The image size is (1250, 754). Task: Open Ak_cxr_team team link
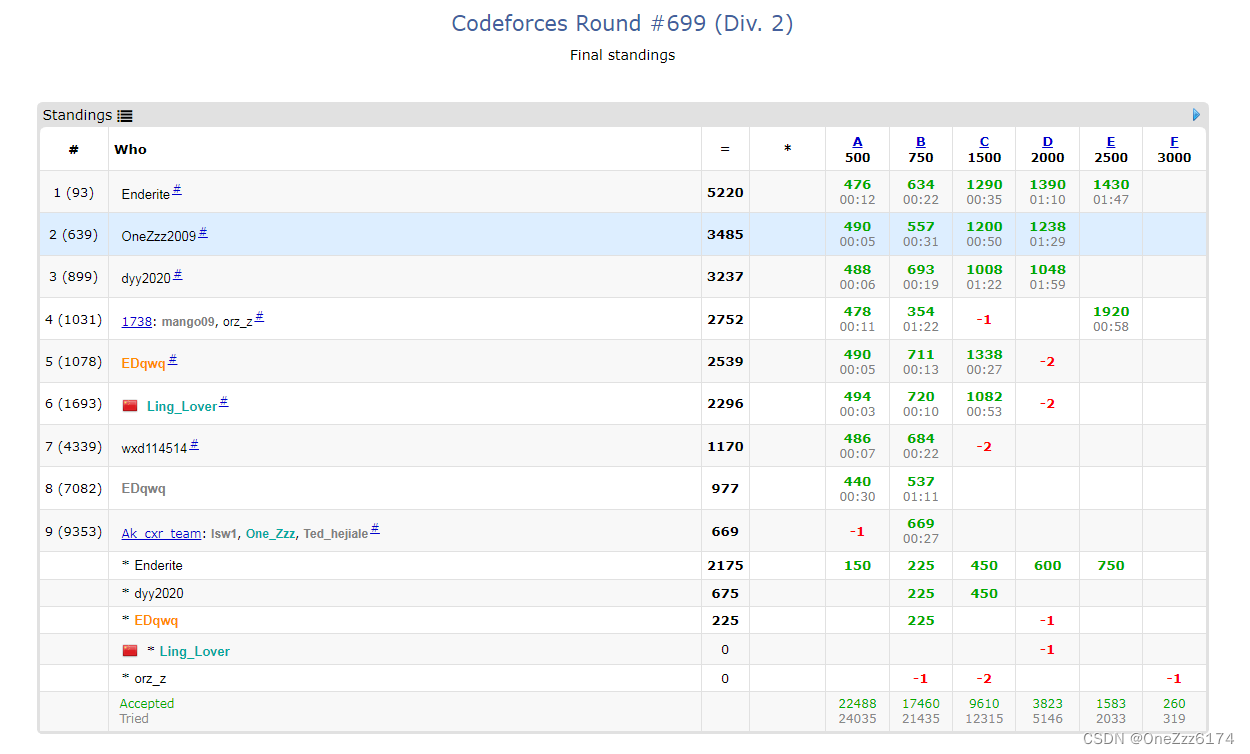point(161,534)
